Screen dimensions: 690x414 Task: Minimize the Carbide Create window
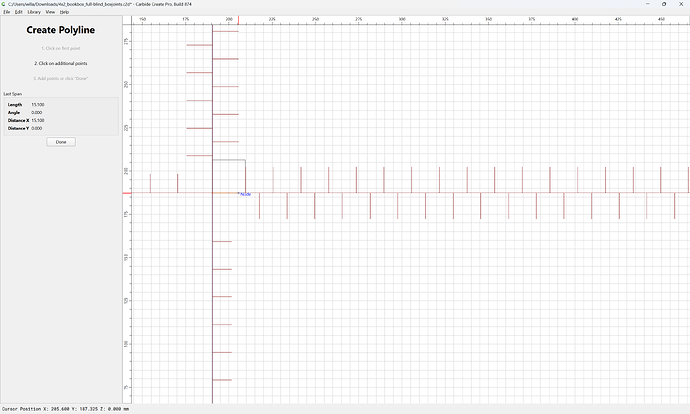(647, 4)
